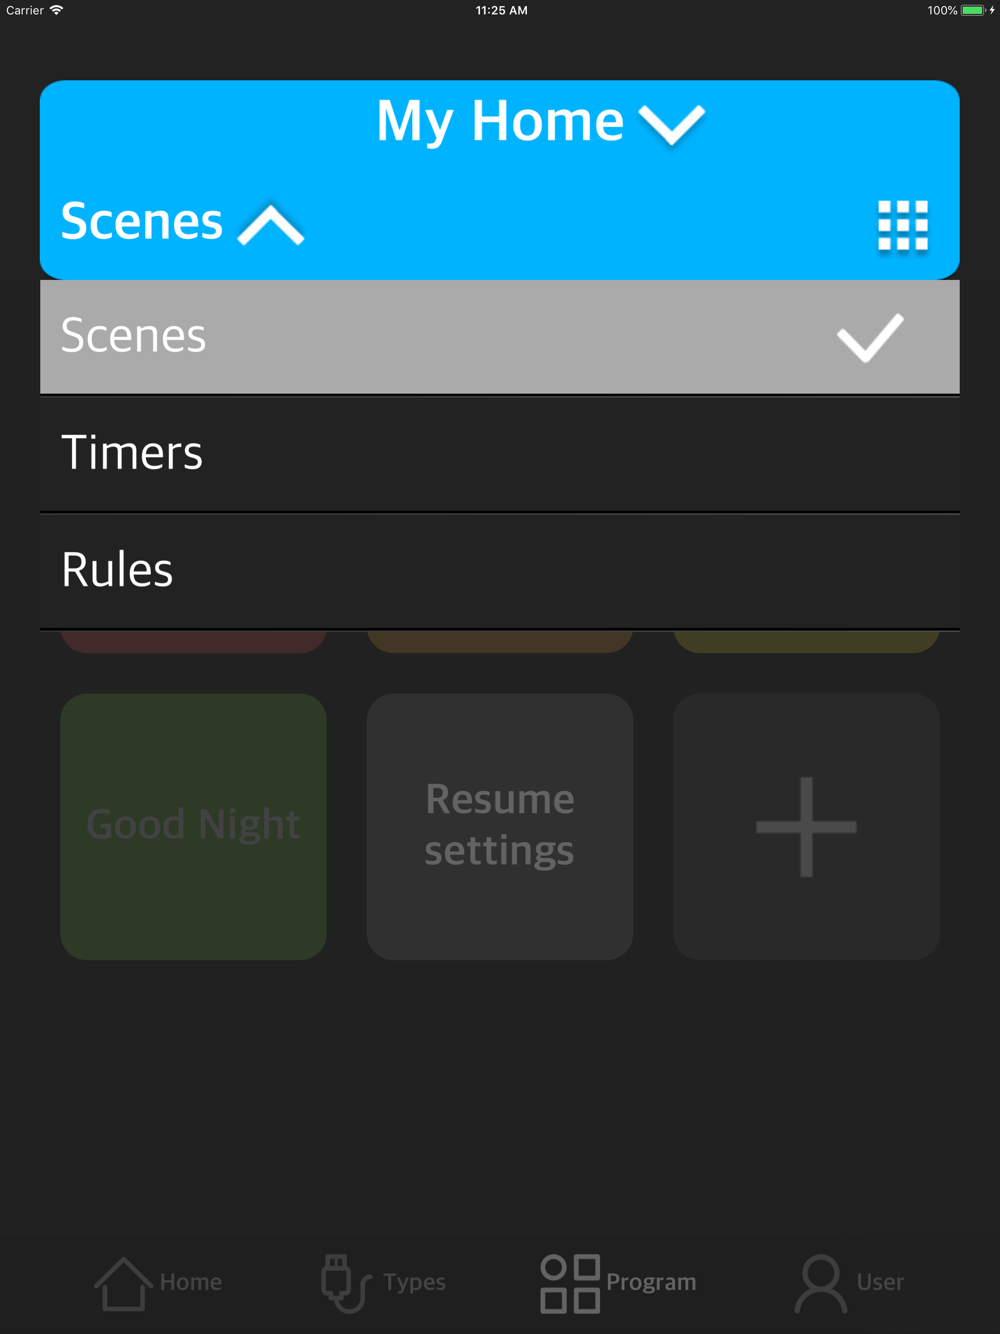The width and height of the screenshot is (1000, 1334).
Task: Select the Timers option in list
Action: [500, 454]
